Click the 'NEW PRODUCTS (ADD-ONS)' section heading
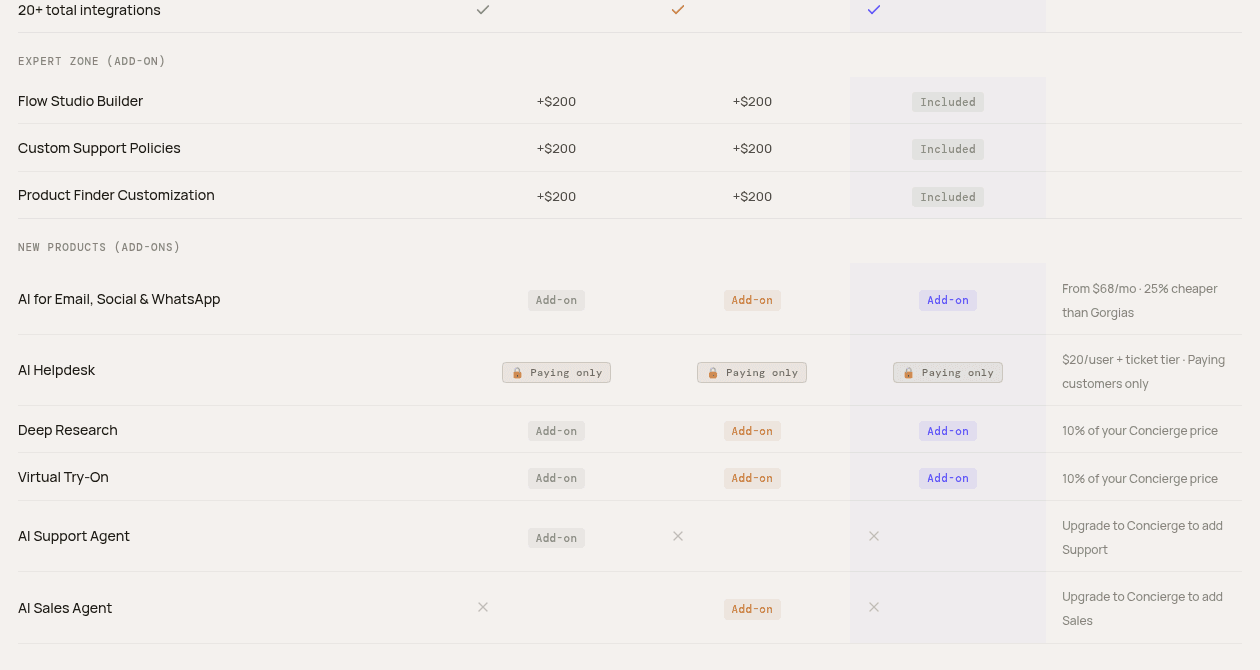Viewport: 1260px width, 670px height. tap(99, 247)
